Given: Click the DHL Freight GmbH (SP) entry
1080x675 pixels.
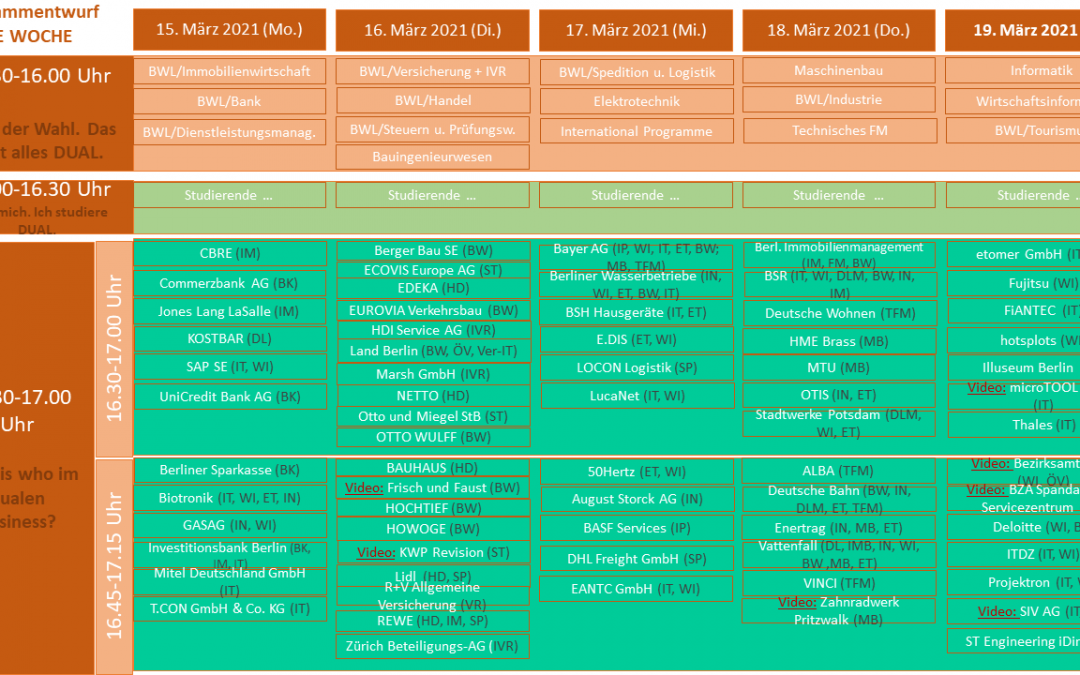Looking at the screenshot, I should click(636, 558).
